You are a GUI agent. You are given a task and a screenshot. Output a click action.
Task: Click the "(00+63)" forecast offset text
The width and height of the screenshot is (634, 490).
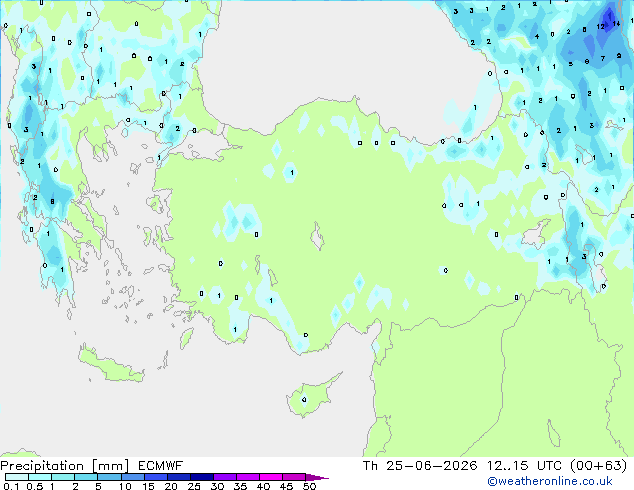(x=599, y=466)
